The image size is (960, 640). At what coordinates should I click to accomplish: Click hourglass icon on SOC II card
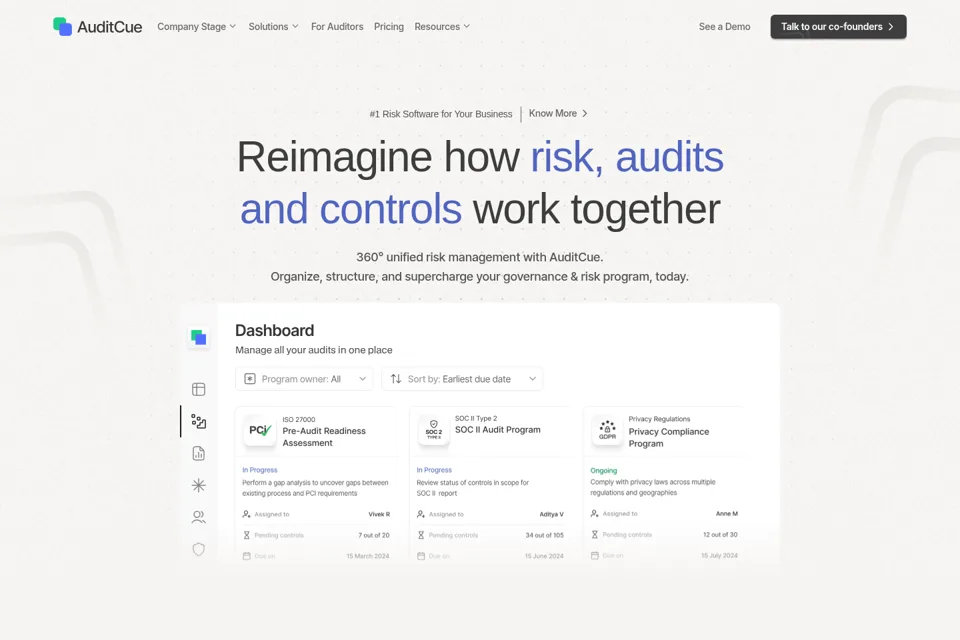click(x=421, y=535)
